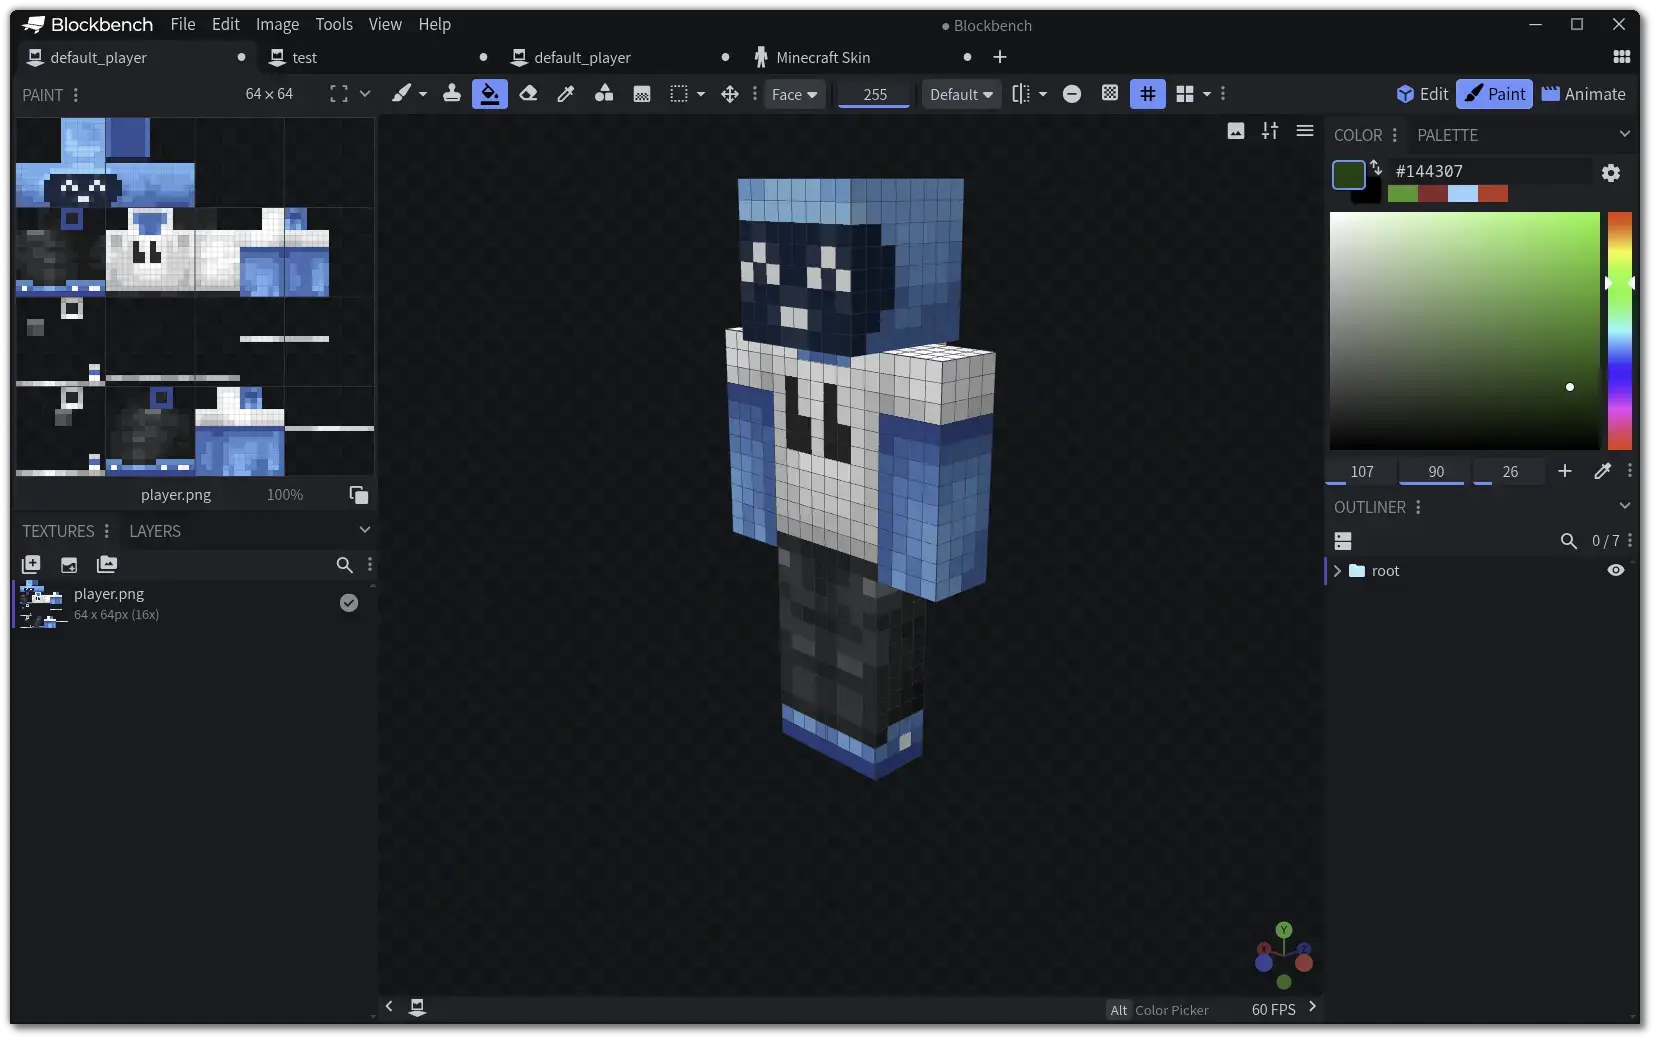Select the Paint Brush tool
This screenshot has width=1656, height=1040.
(x=401, y=94)
